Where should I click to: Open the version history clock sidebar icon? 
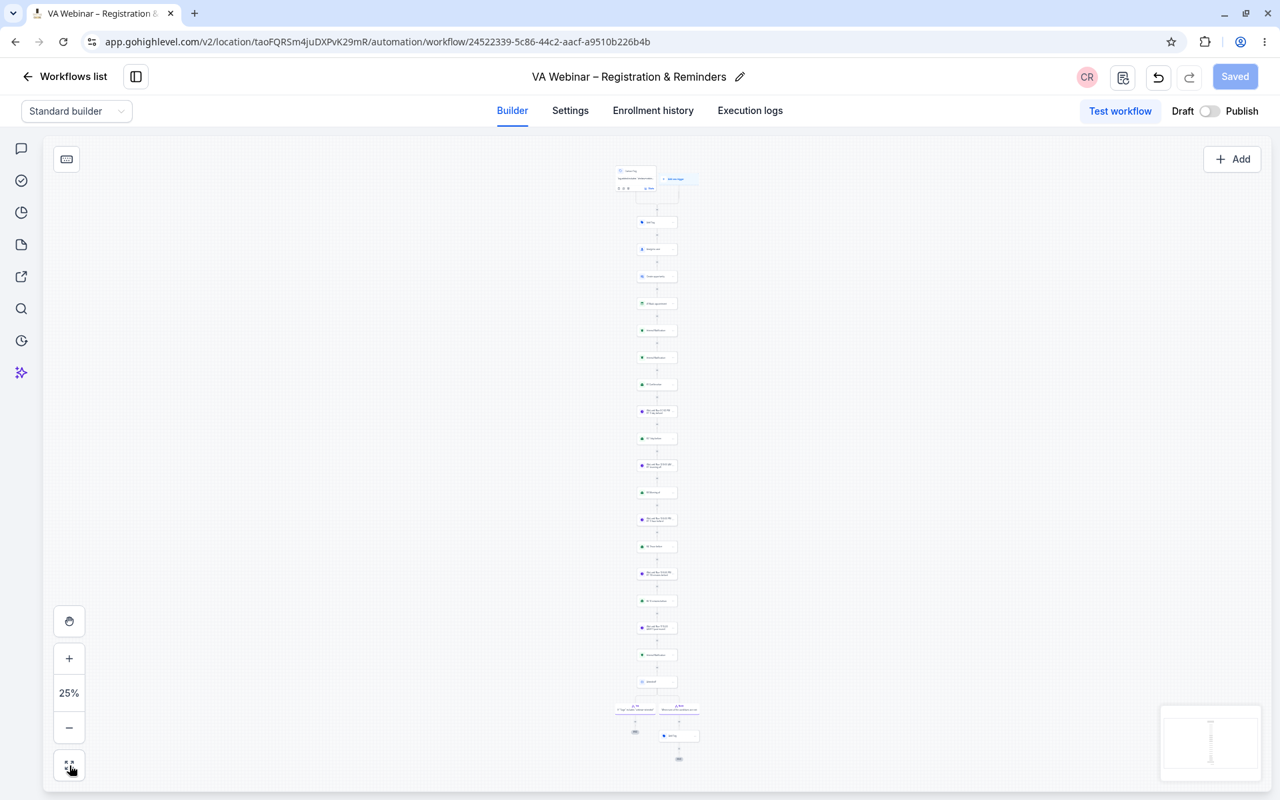[21, 341]
